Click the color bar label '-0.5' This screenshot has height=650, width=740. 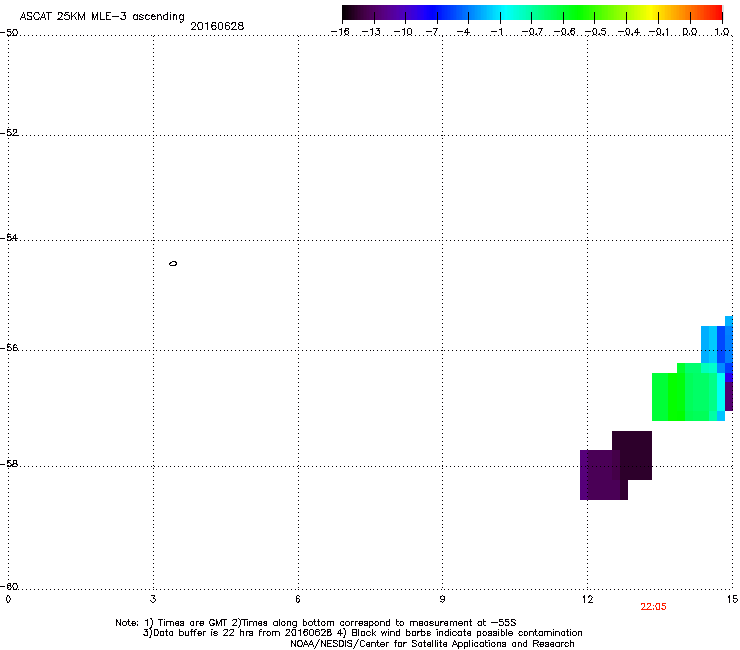click(596, 32)
